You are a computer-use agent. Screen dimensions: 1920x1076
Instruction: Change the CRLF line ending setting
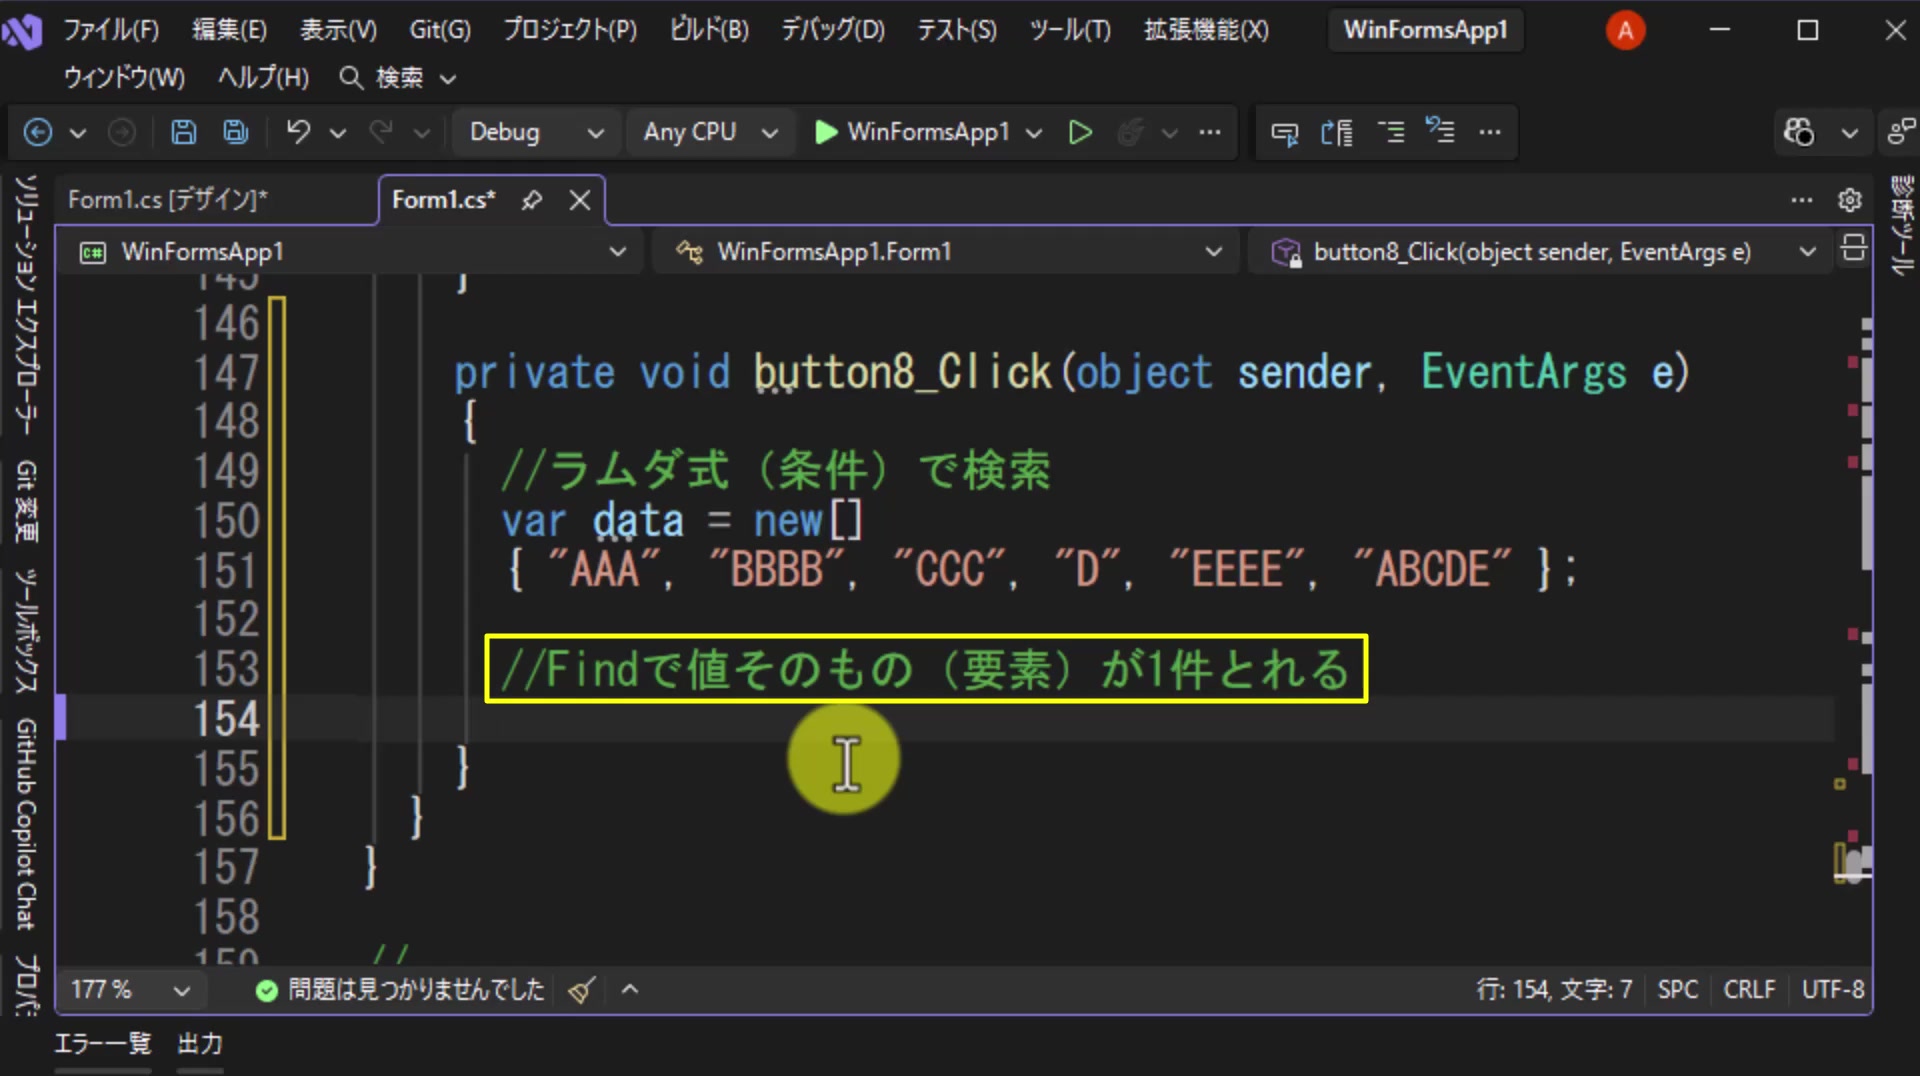pyautogui.click(x=1749, y=990)
